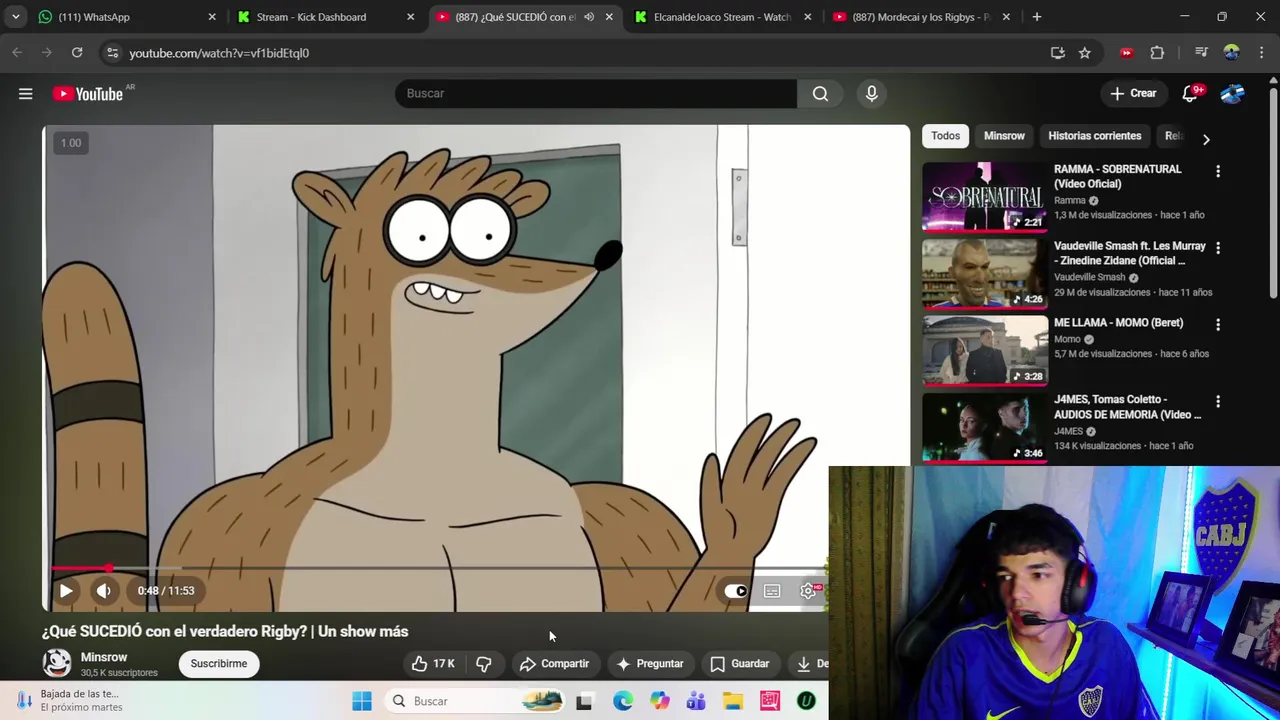Open the SOBRENATURAL video thumbnail
The width and height of the screenshot is (1280, 720).
click(985, 196)
